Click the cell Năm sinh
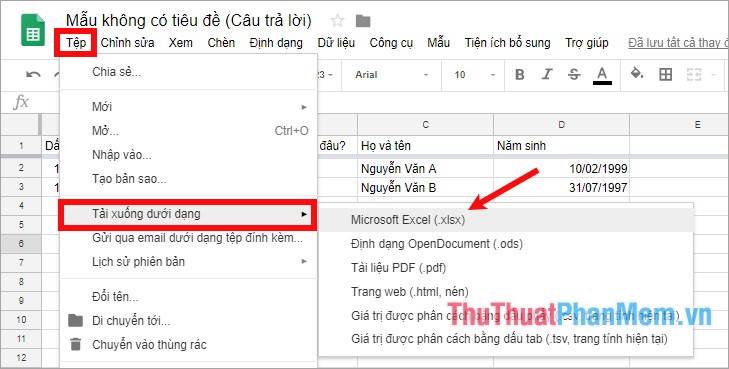729x369 pixels. tap(562, 146)
